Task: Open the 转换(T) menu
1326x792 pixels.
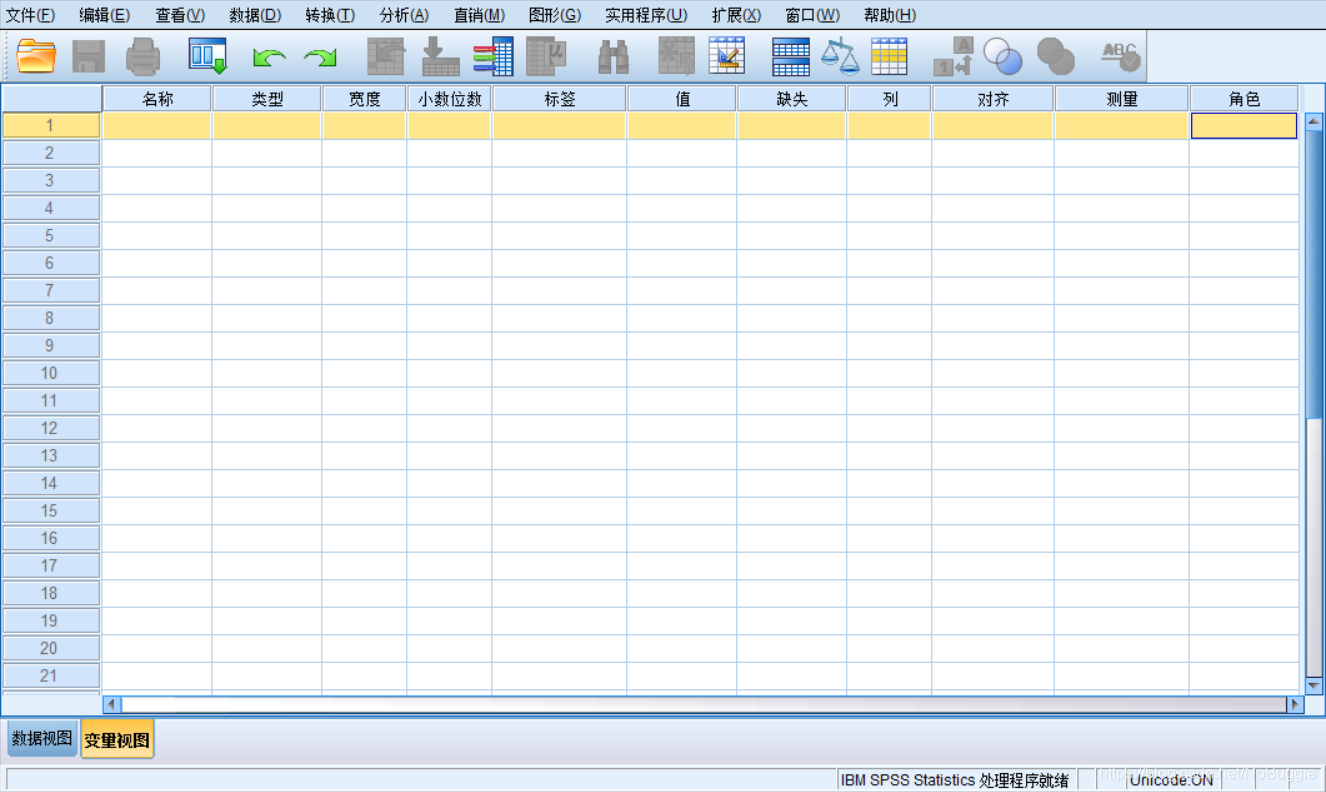Action: (x=330, y=15)
